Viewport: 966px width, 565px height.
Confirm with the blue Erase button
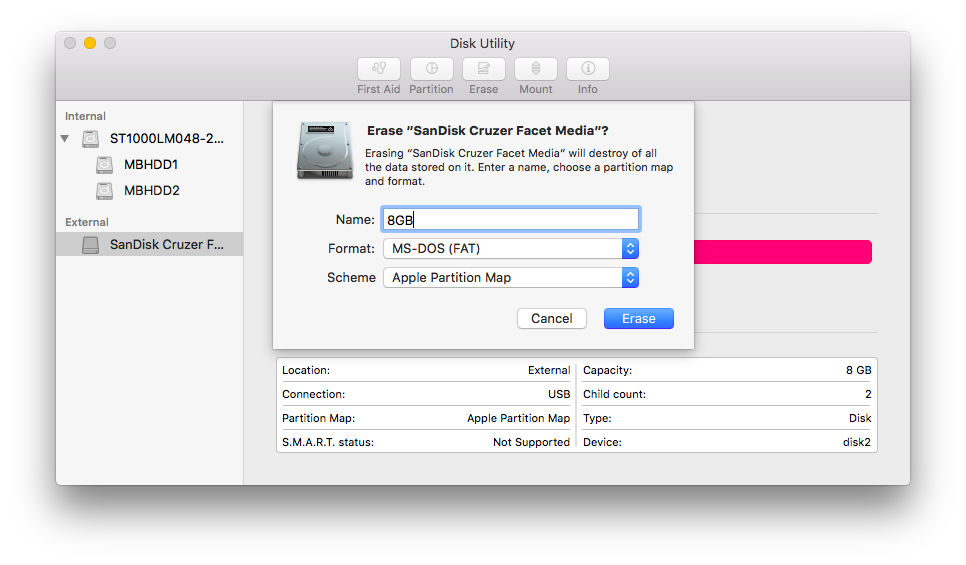639,319
